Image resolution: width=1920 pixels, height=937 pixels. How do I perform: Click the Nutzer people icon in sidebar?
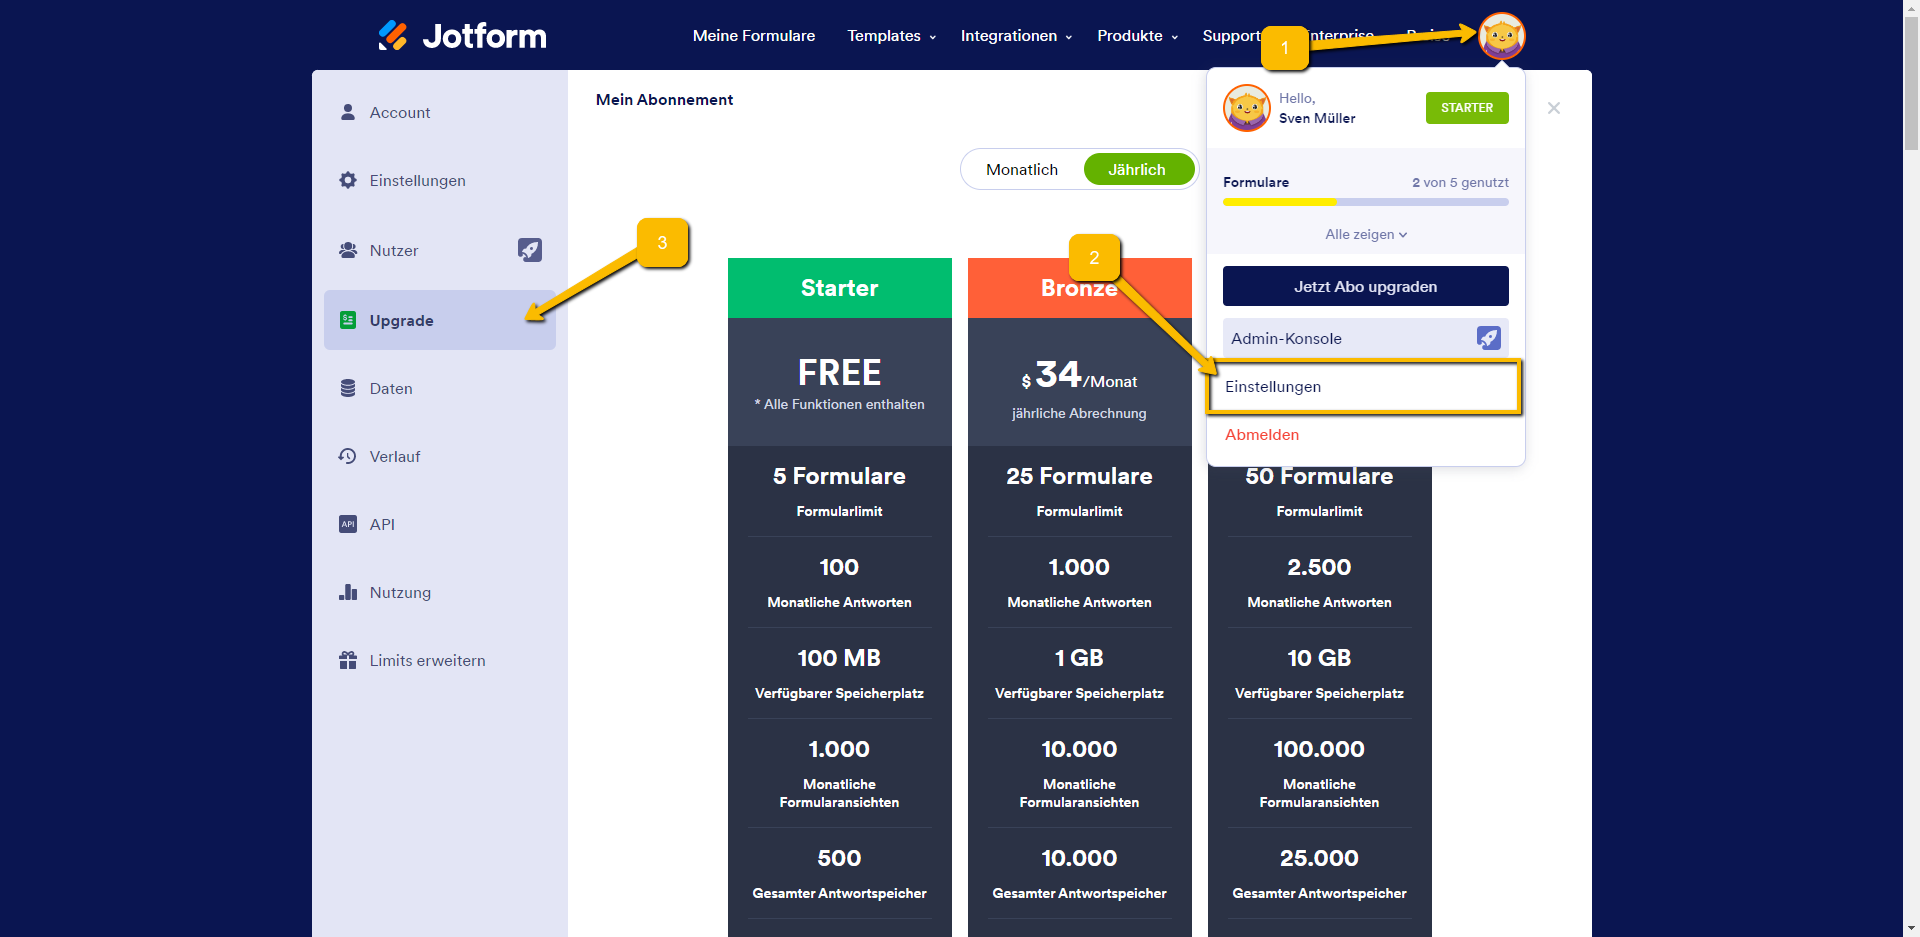[348, 250]
